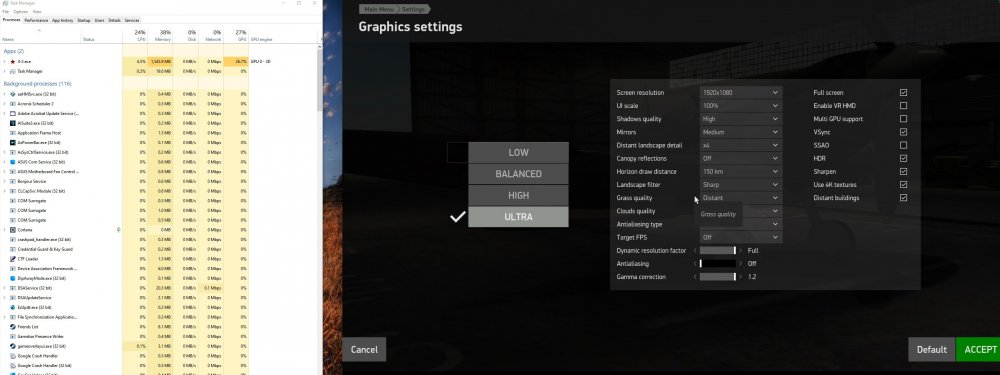Select the ULTRA graphics preset

518,217
